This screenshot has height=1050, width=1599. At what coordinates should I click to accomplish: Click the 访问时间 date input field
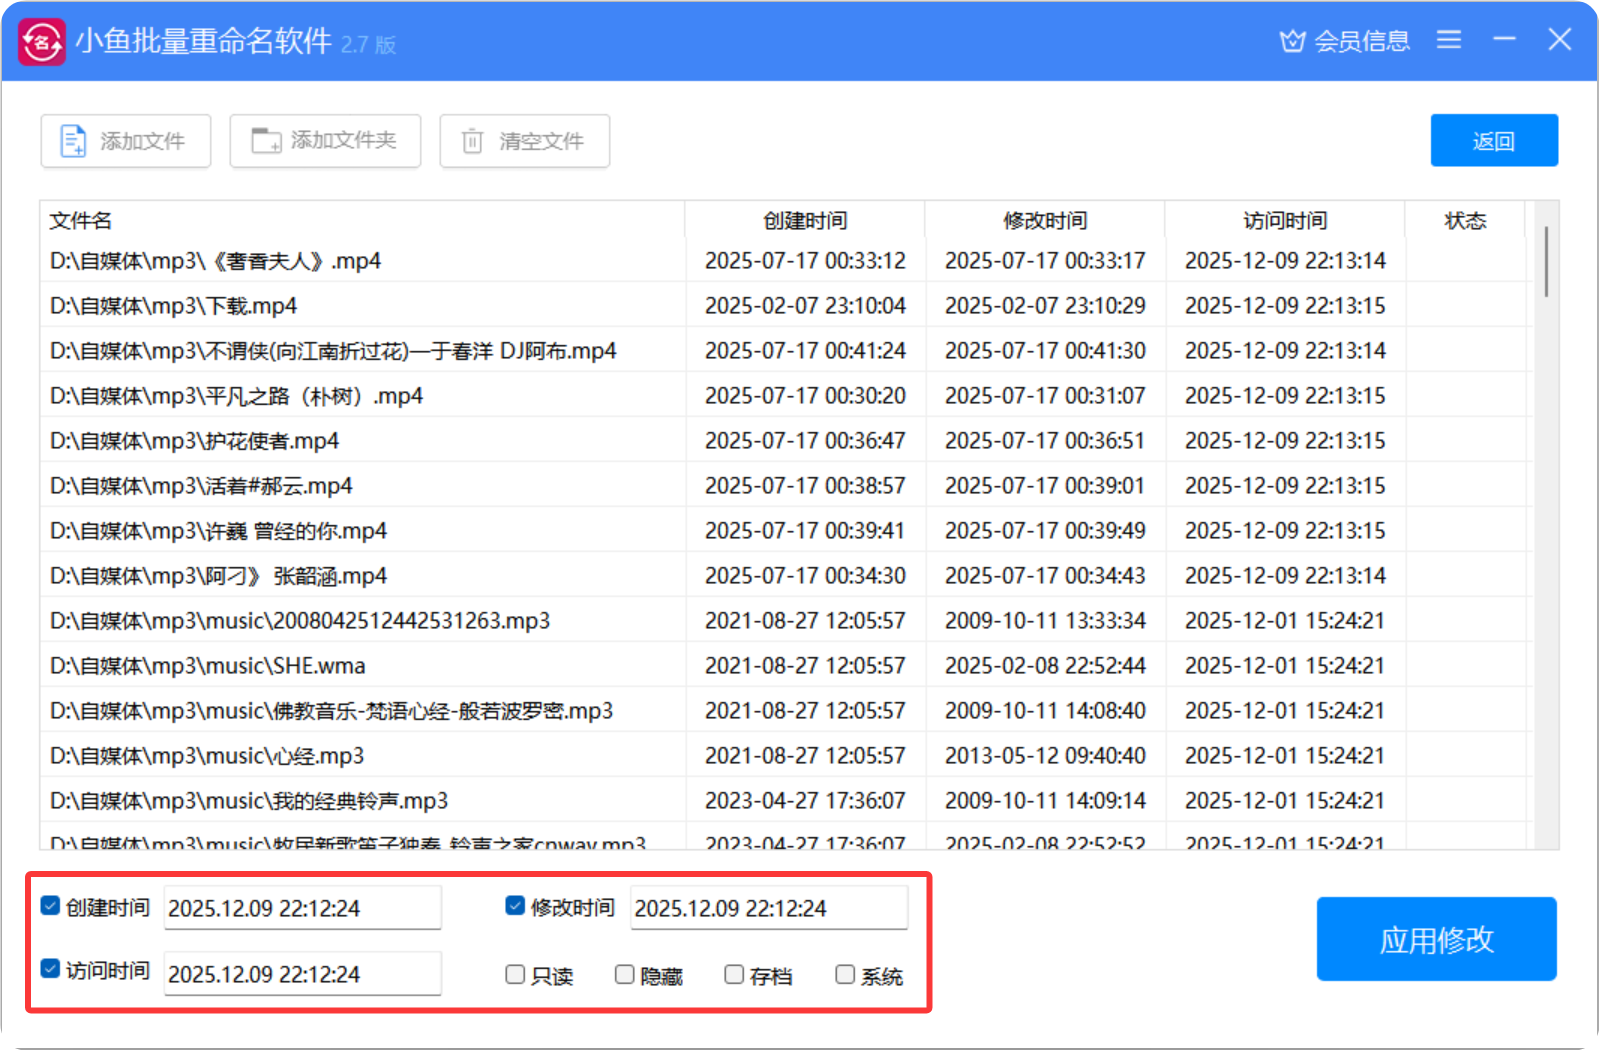[302, 974]
